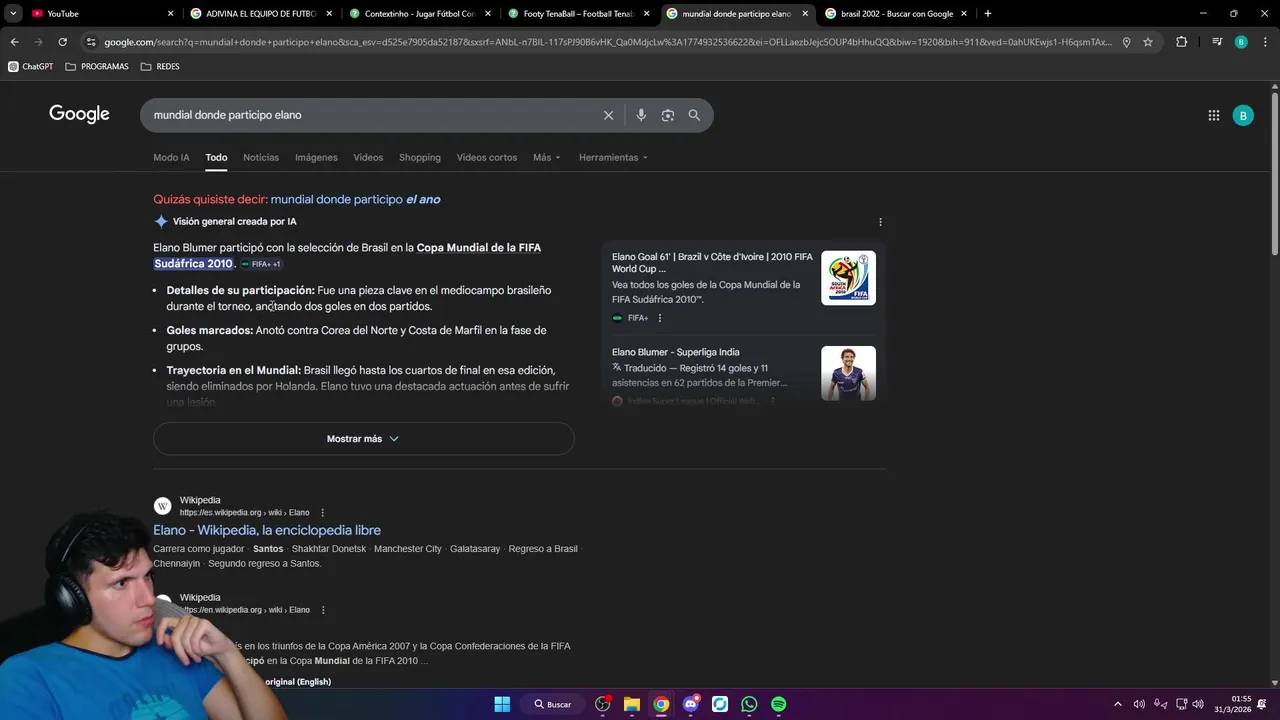The image size is (1280, 720).
Task: Open the 2010 FIFA World Cup logo thumbnail
Action: point(848,278)
